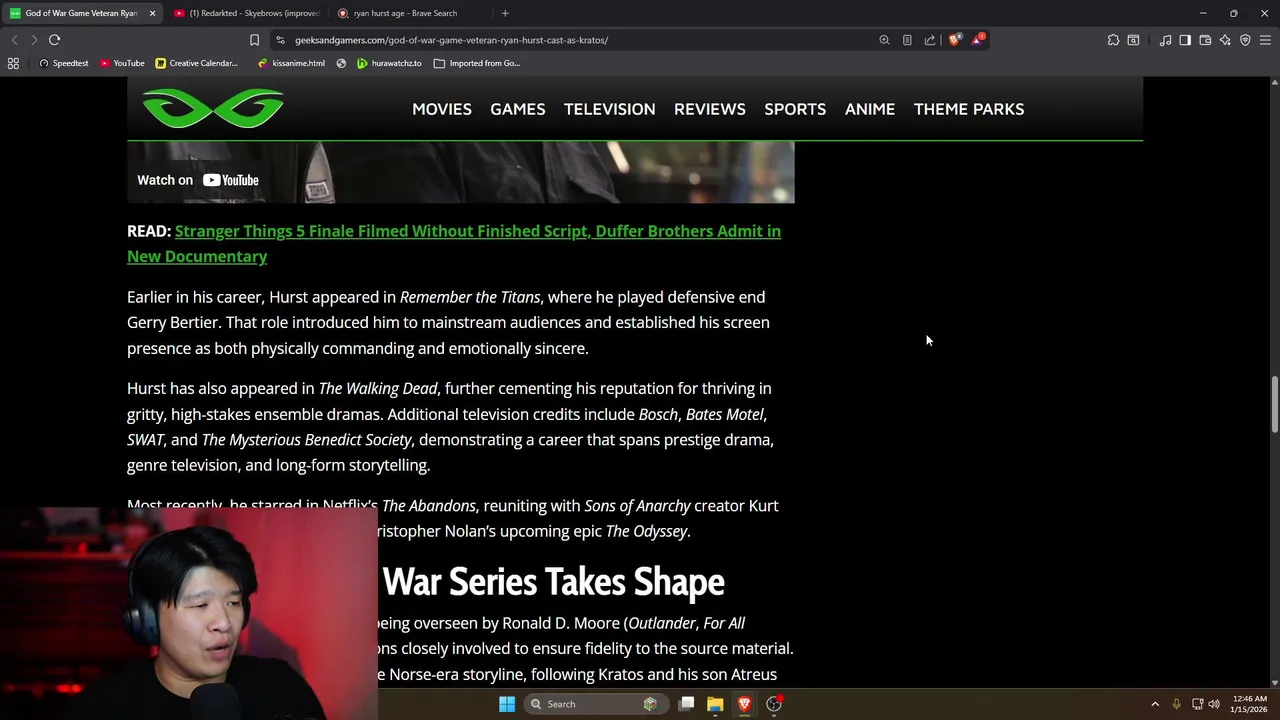The image size is (1280, 720).
Task: Reload the page with the refresh icon
Action: pos(54,40)
